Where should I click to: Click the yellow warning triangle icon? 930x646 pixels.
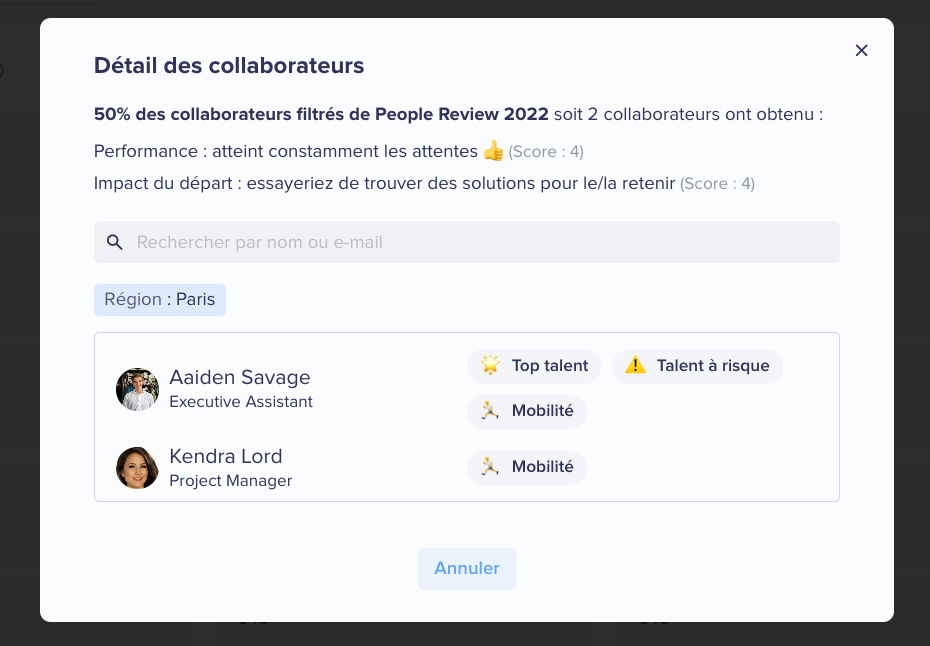pyautogui.click(x=635, y=365)
